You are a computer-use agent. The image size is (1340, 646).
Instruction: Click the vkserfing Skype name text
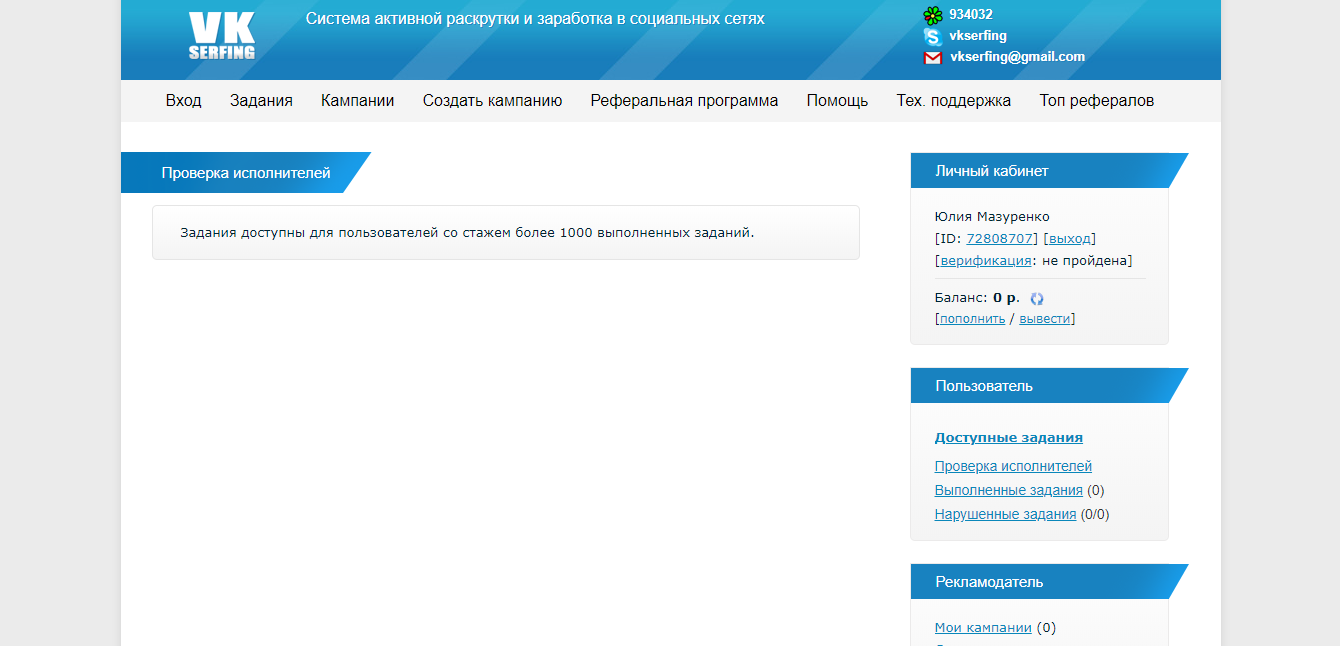click(978, 36)
